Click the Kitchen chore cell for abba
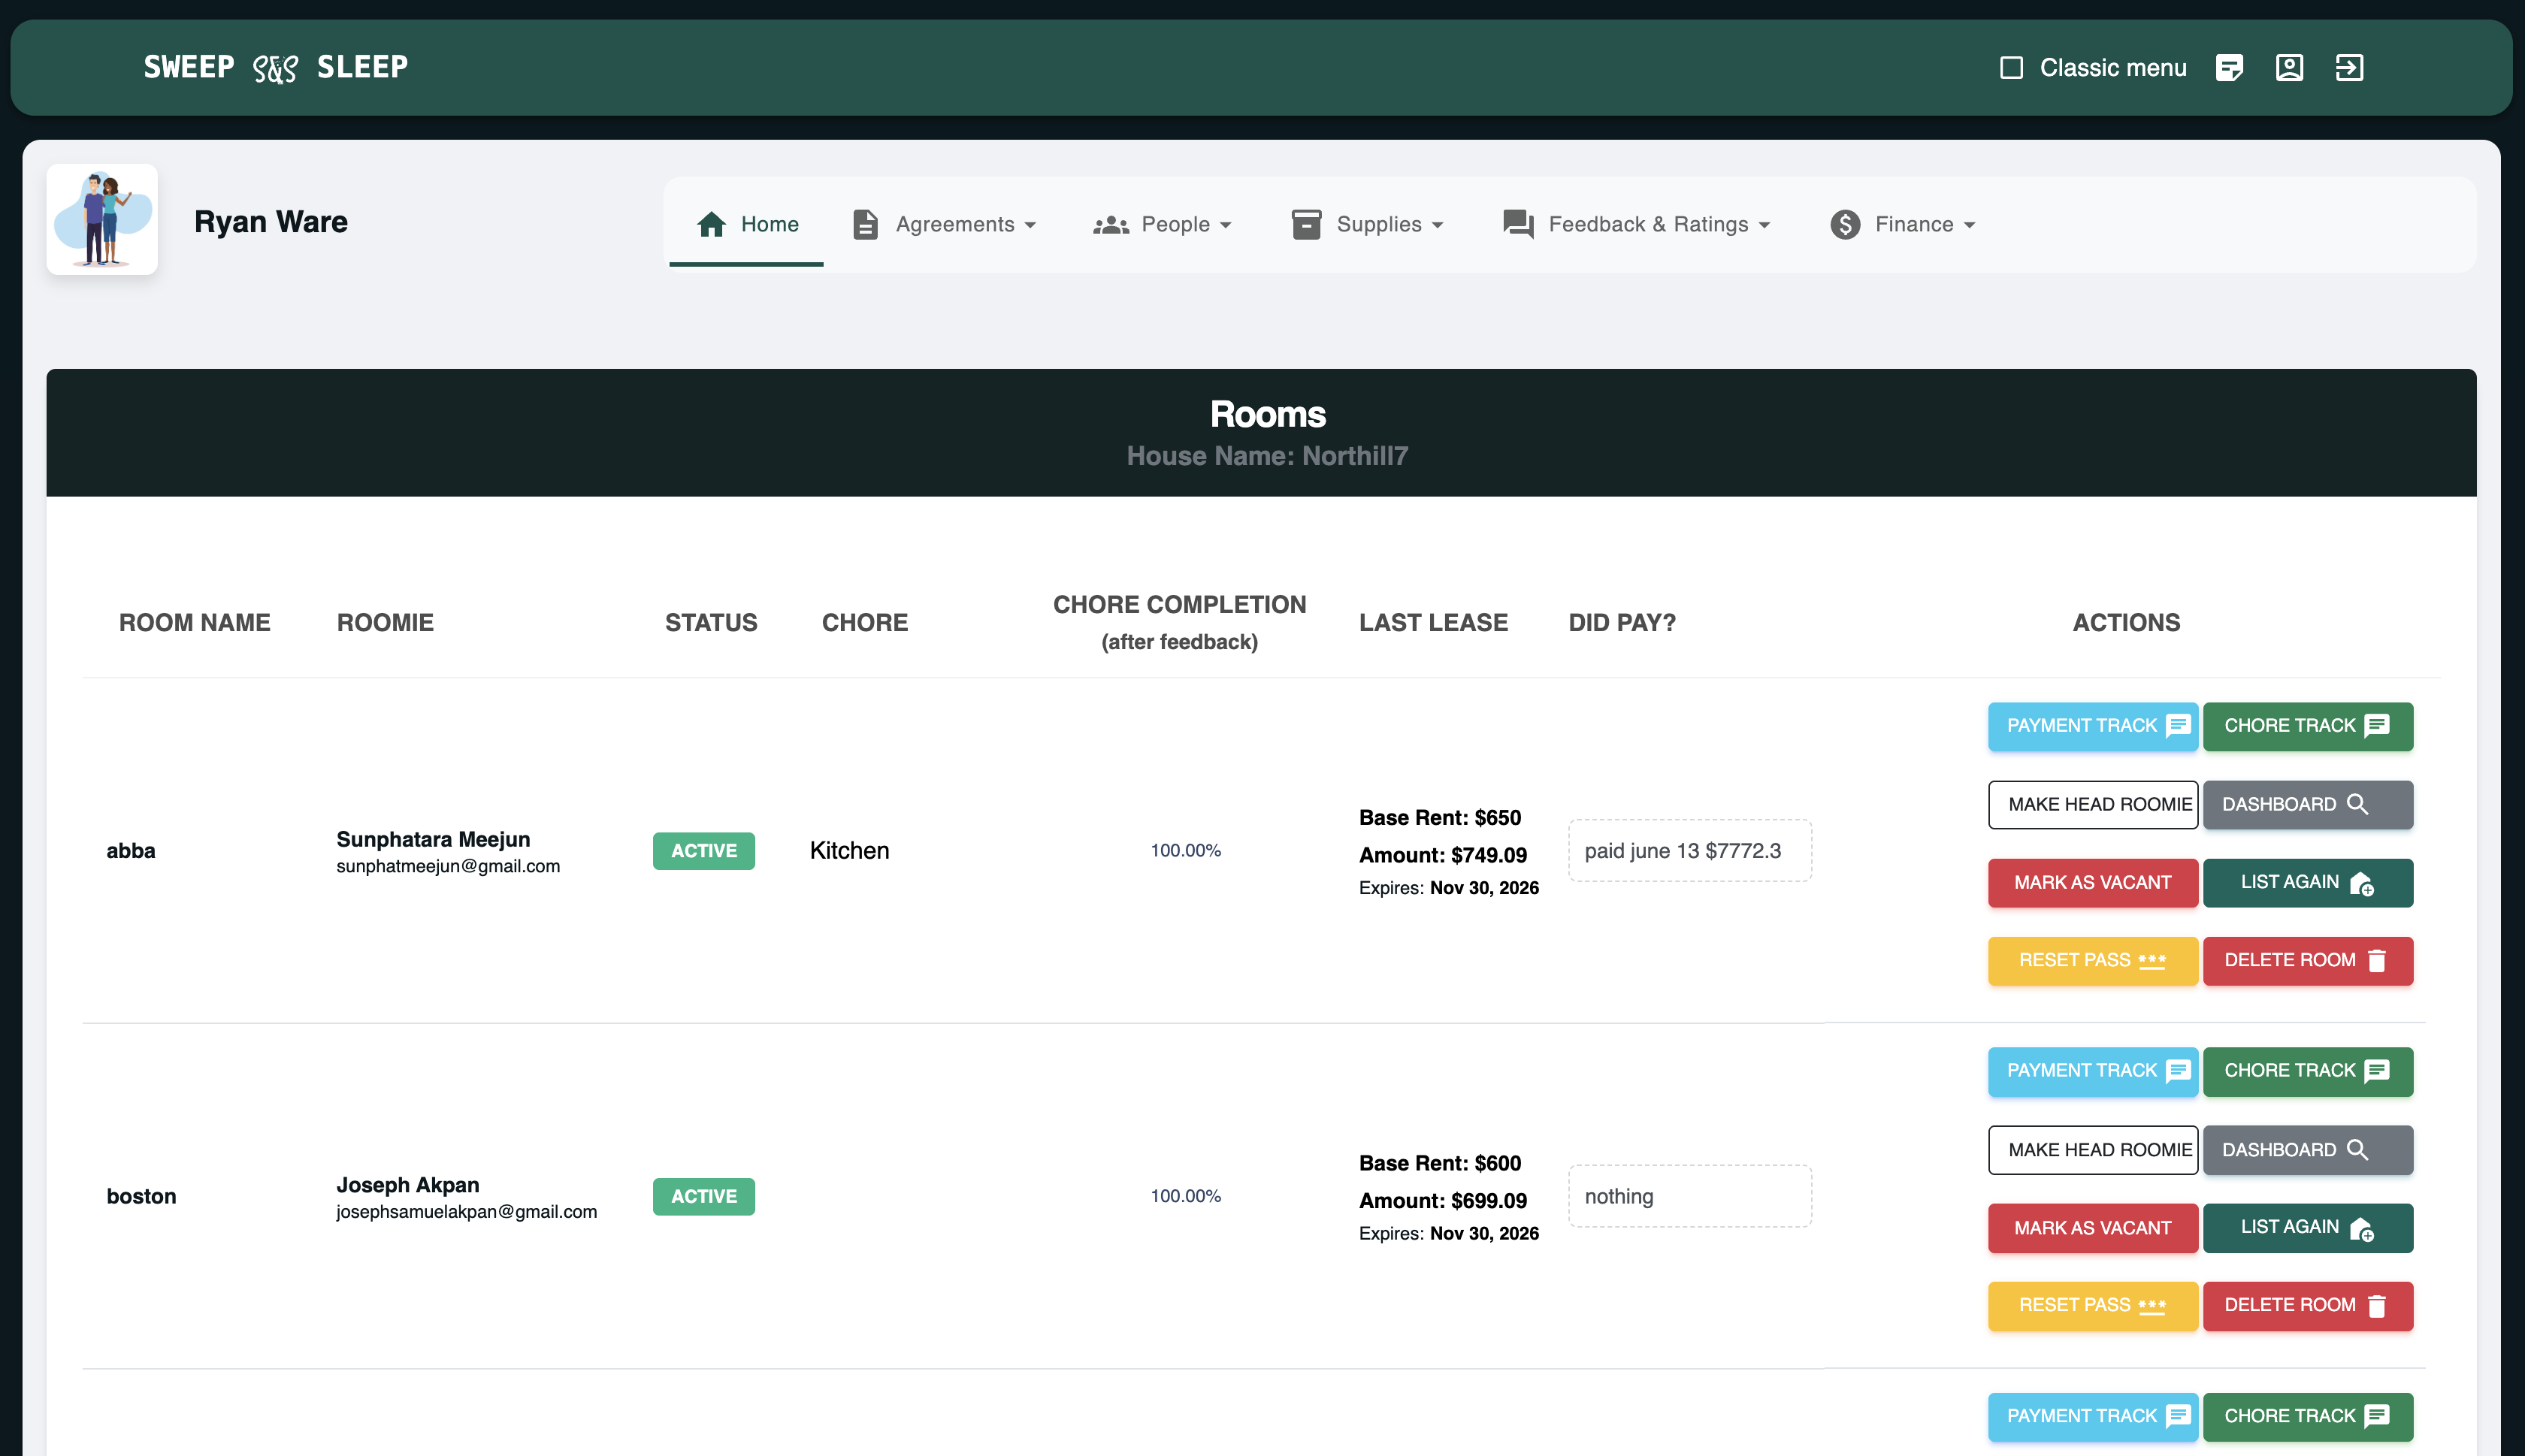This screenshot has width=2525, height=1456. pyautogui.click(x=849, y=851)
